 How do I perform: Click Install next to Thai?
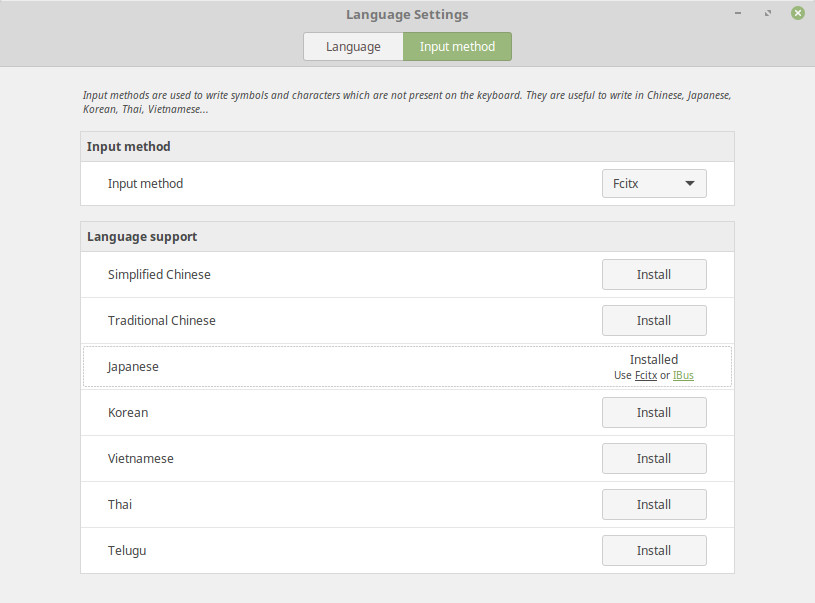(x=654, y=505)
